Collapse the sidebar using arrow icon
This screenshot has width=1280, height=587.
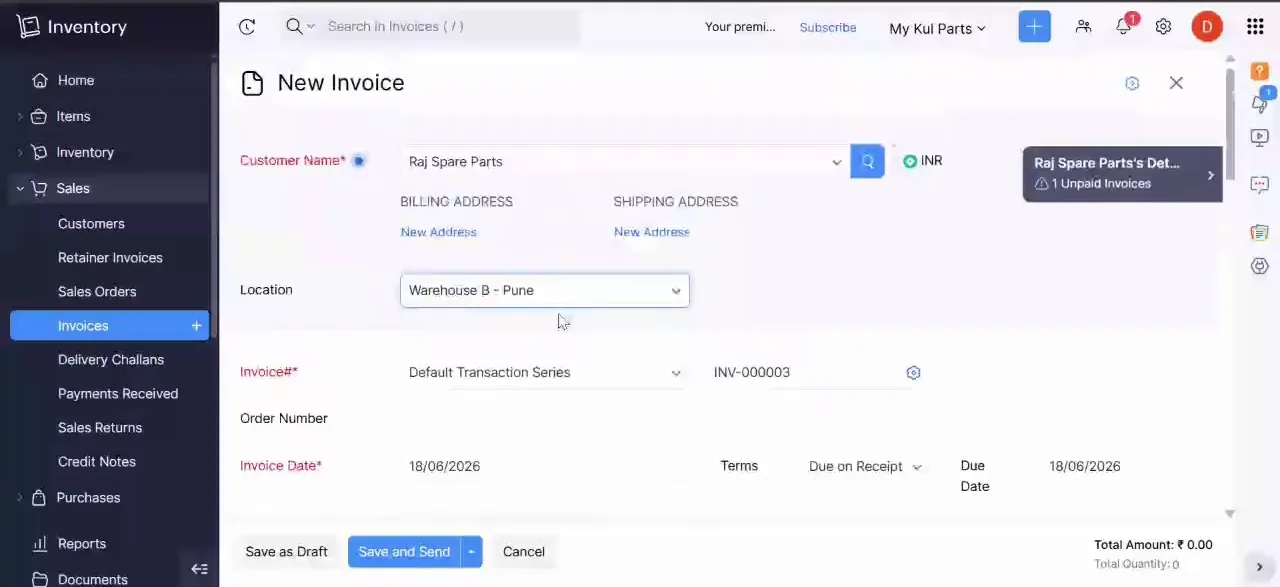199,569
